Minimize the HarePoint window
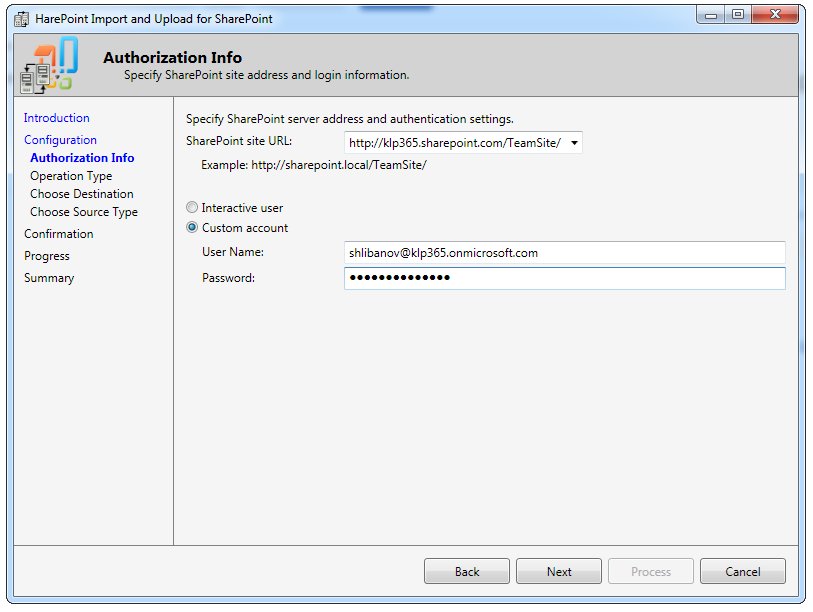Image resolution: width=813 pixels, height=612 pixels. [711, 15]
